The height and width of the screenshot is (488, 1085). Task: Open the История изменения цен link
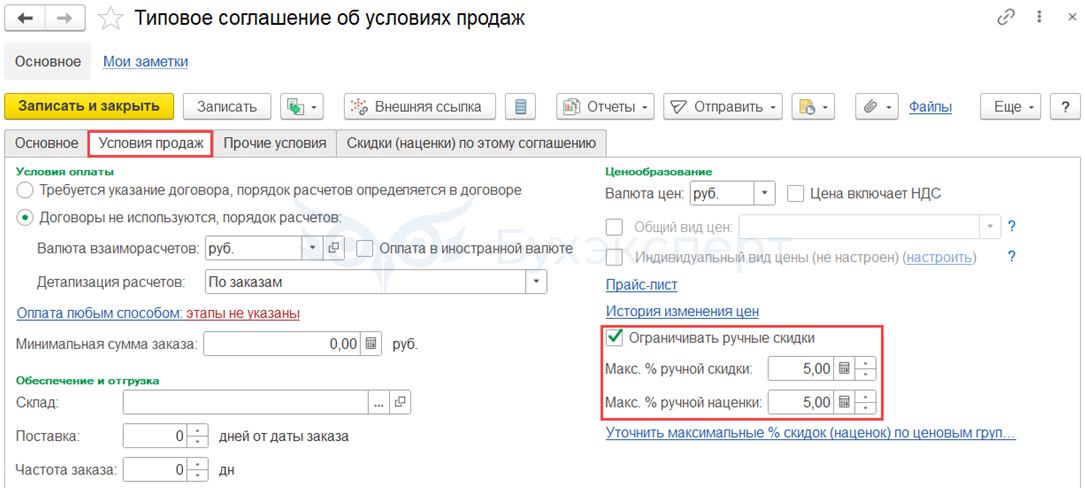[x=682, y=311]
